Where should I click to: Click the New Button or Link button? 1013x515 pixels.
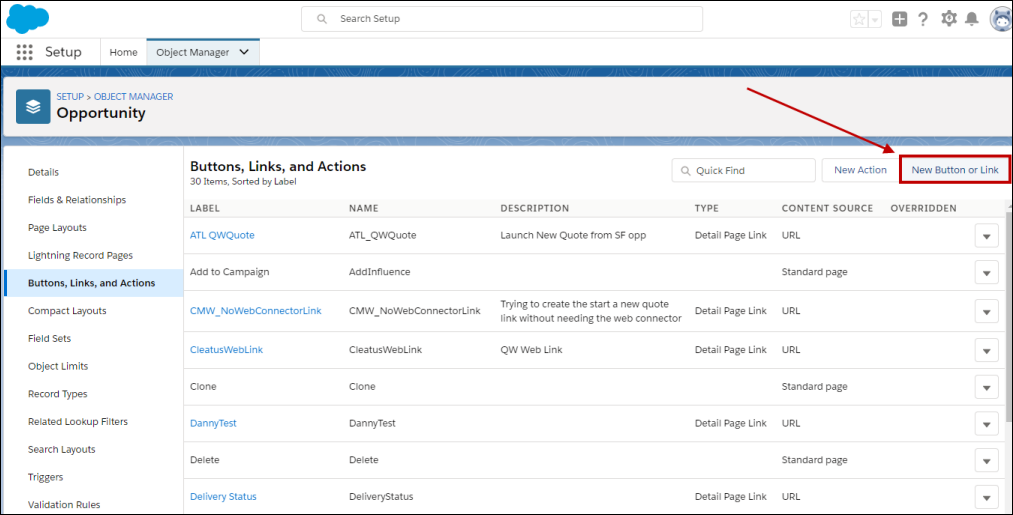point(954,170)
